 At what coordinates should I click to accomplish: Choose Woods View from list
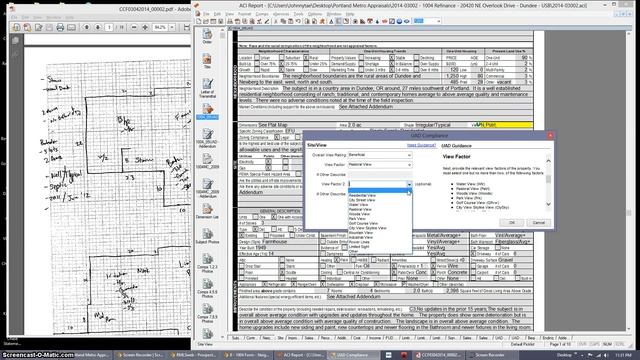[359, 214]
